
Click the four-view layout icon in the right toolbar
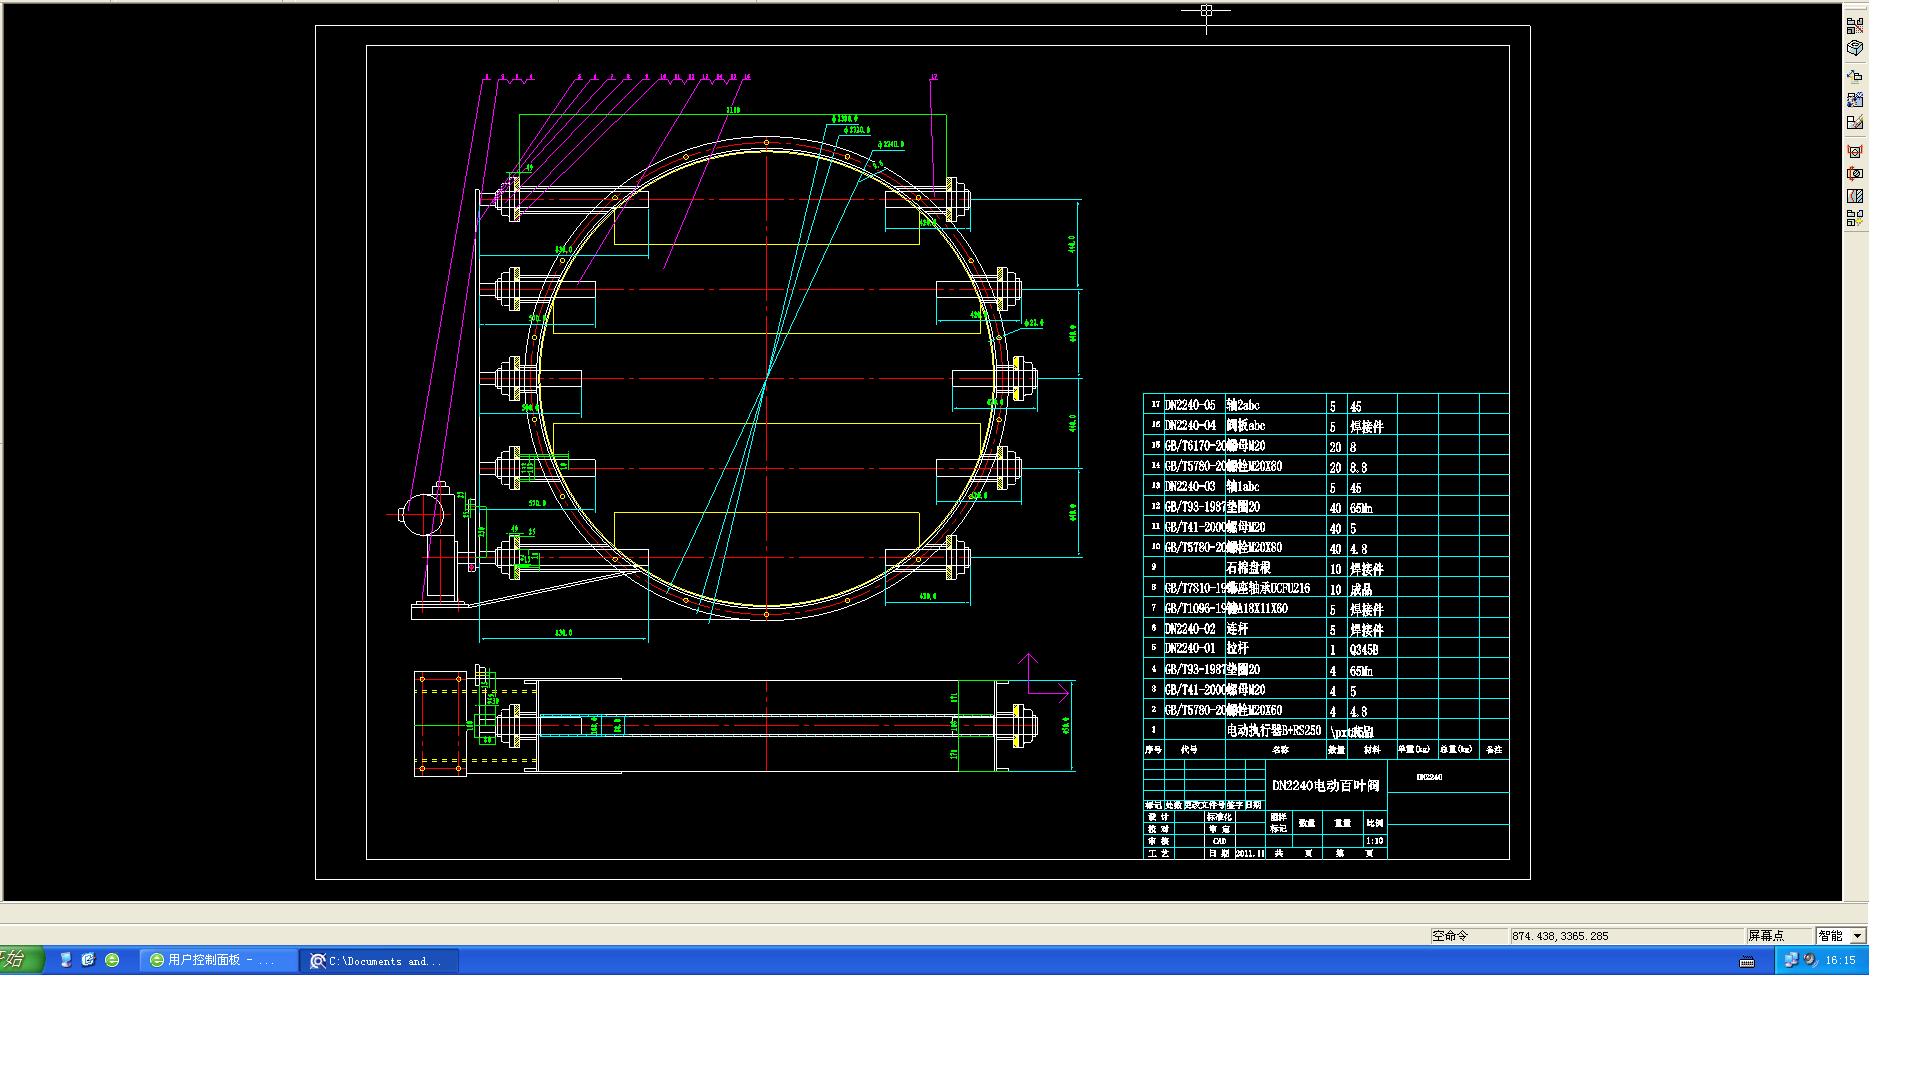(1855, 26)
